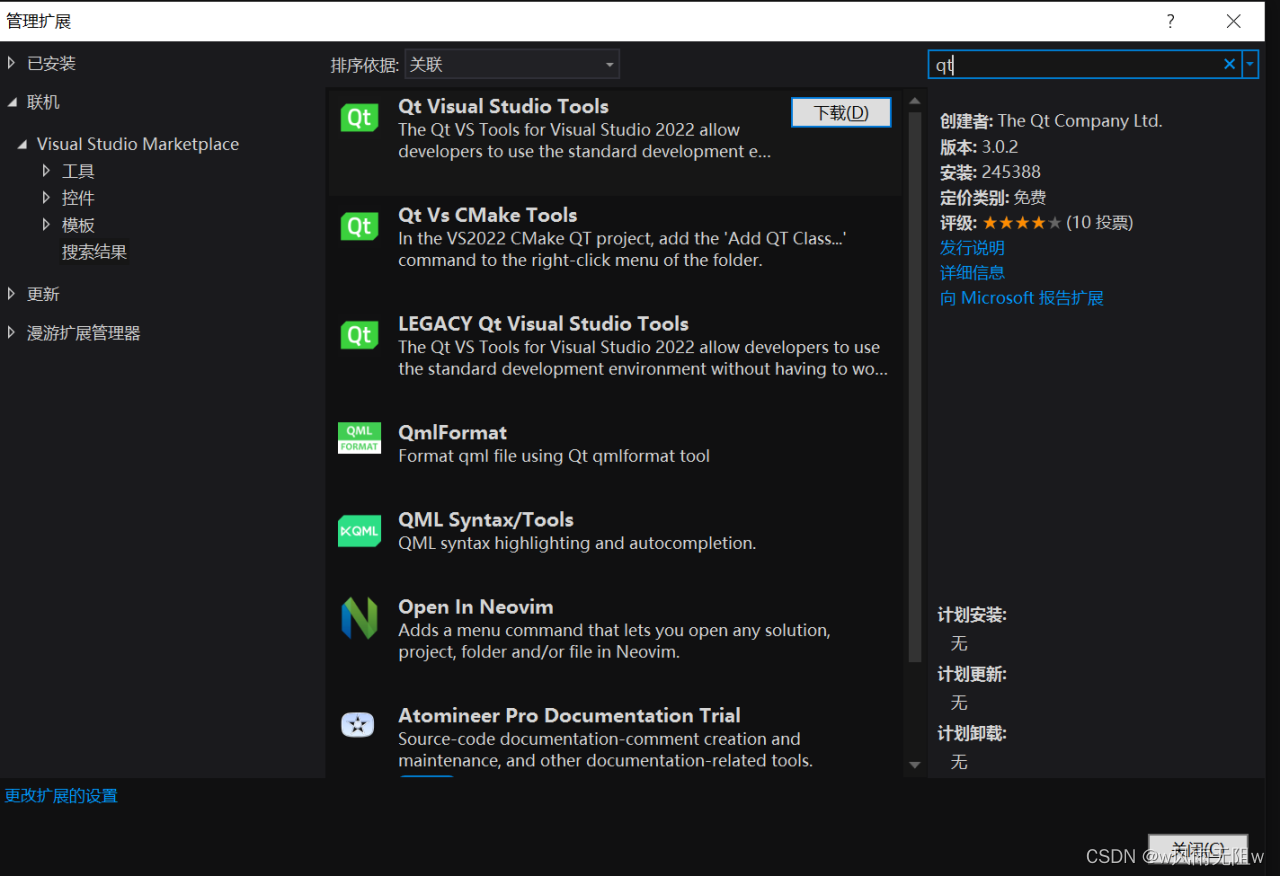Click the QML Syntax/Tools KQML icon
Image resolution: width=1280 pixels, height=876 pixels.
359,531
